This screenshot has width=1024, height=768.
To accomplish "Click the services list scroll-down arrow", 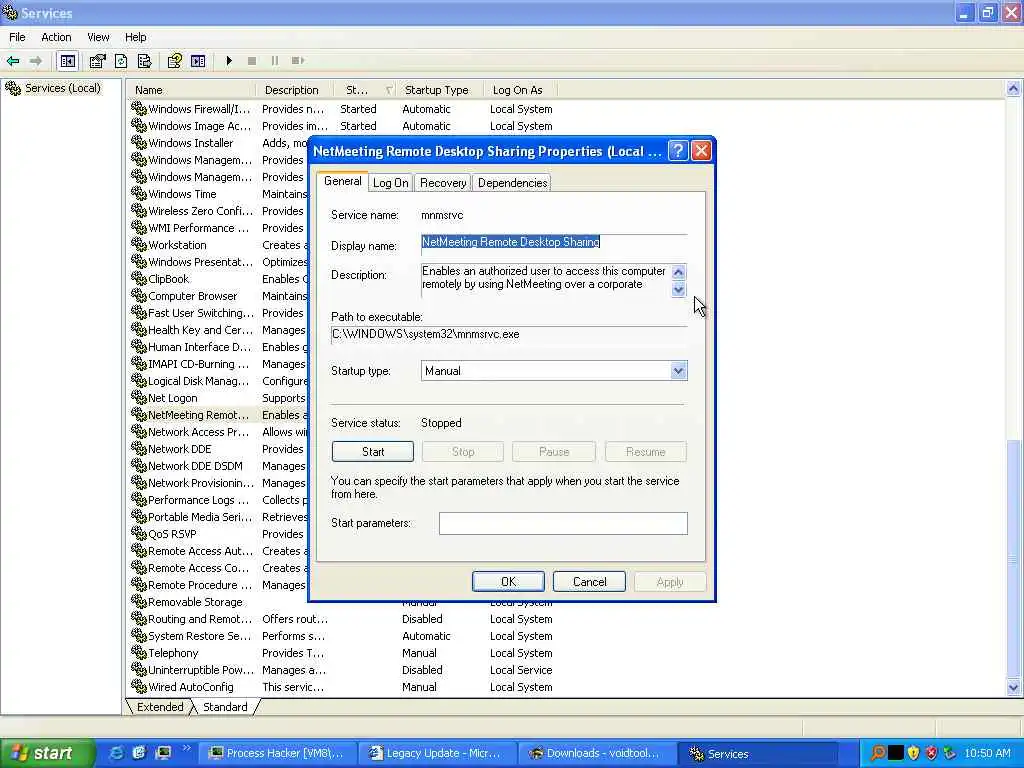I will [x=1014, y=687].
